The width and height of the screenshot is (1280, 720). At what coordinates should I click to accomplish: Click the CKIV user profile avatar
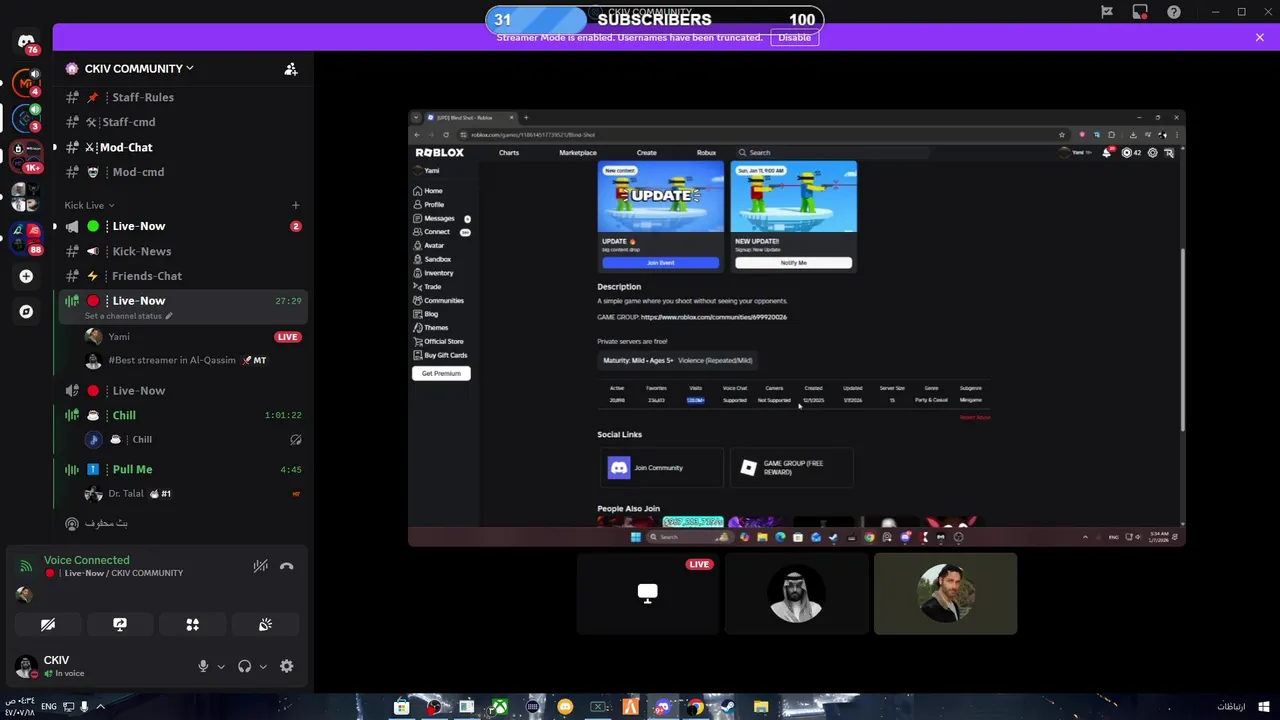pos(26,666)
